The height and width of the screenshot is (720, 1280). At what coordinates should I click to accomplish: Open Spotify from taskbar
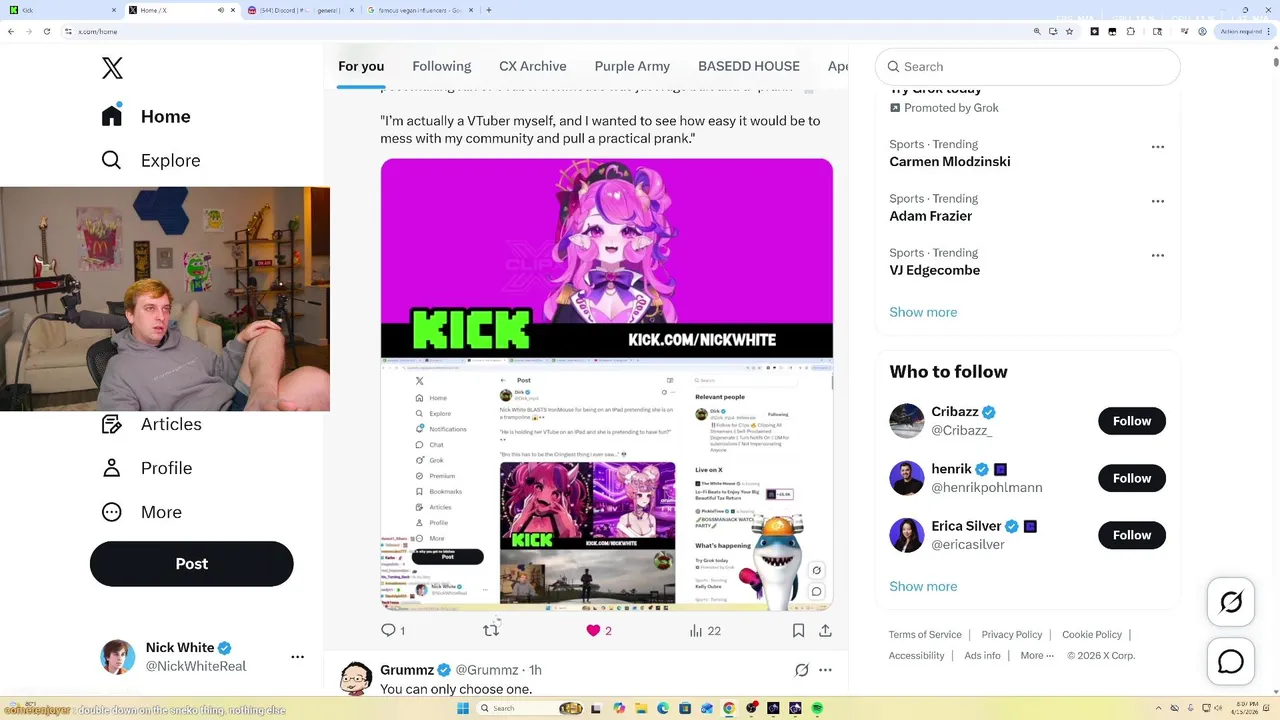coord(817,708)
